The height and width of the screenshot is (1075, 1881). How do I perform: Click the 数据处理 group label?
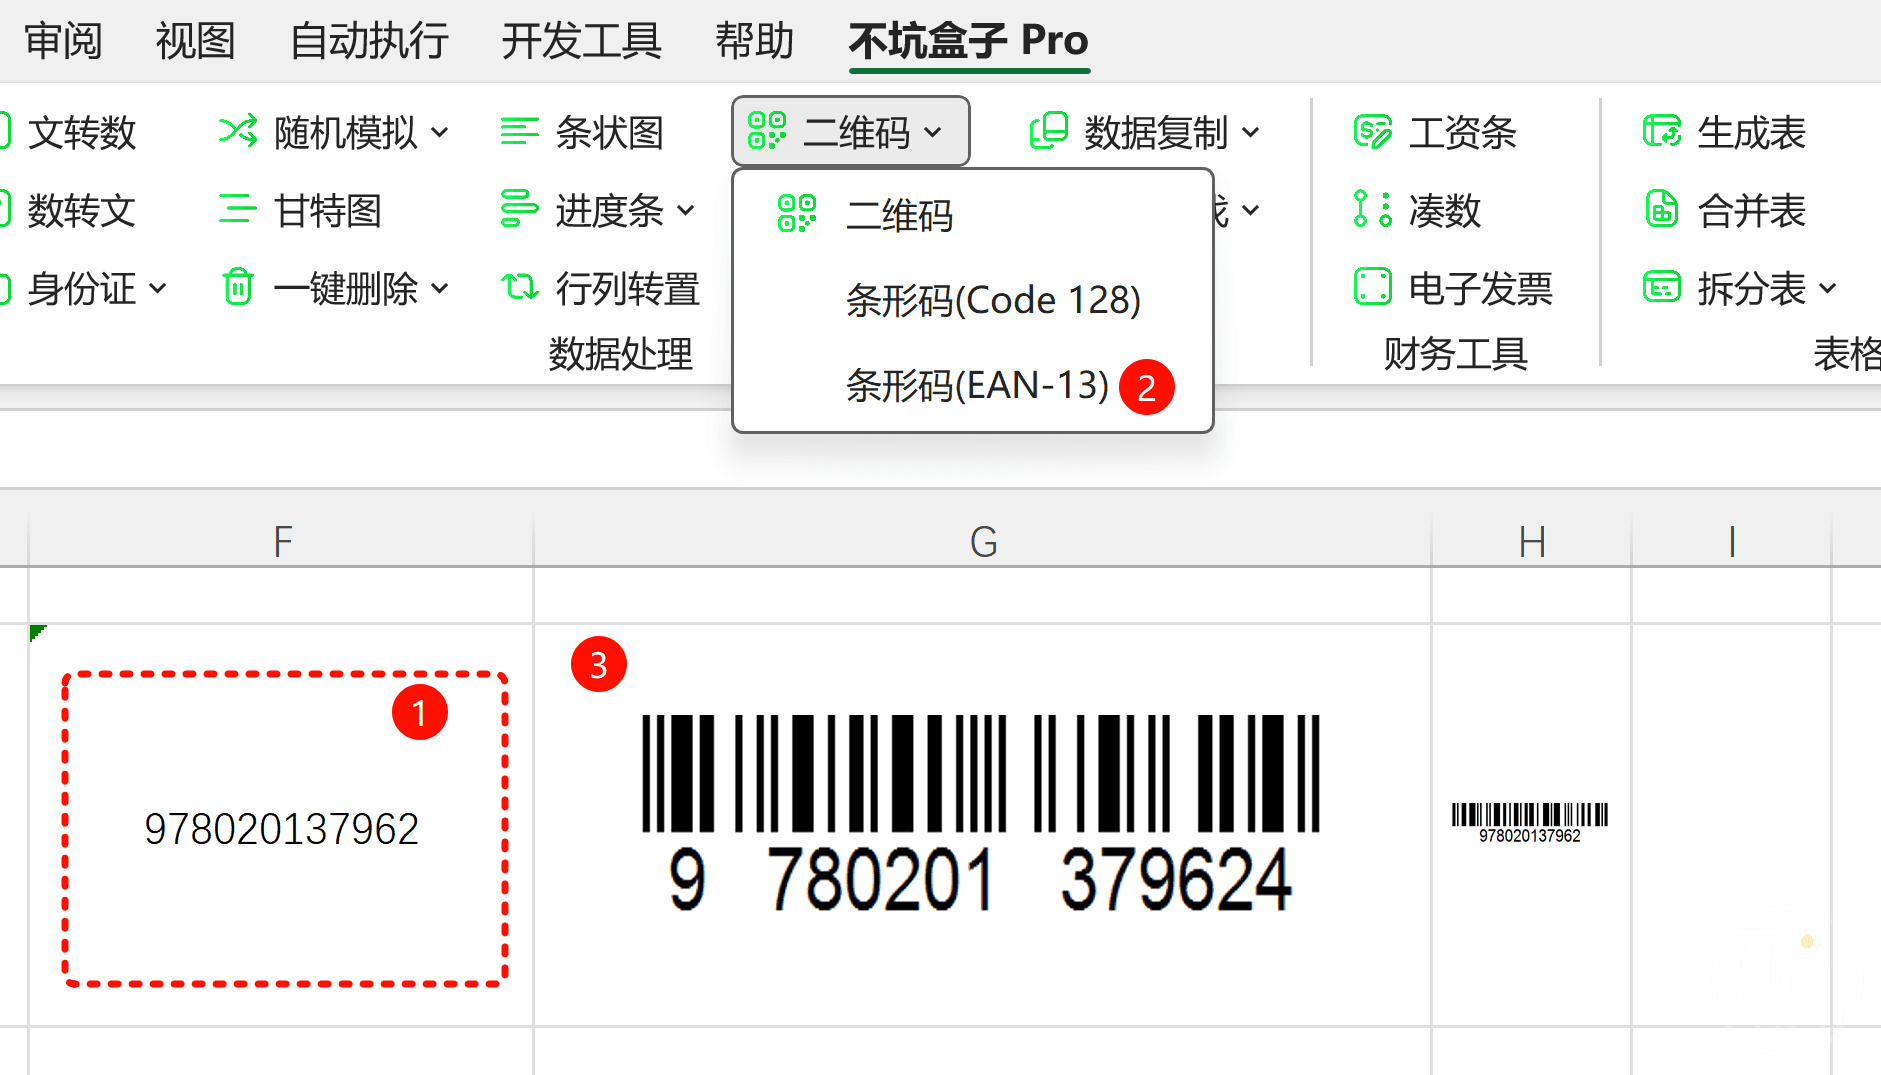620,354
